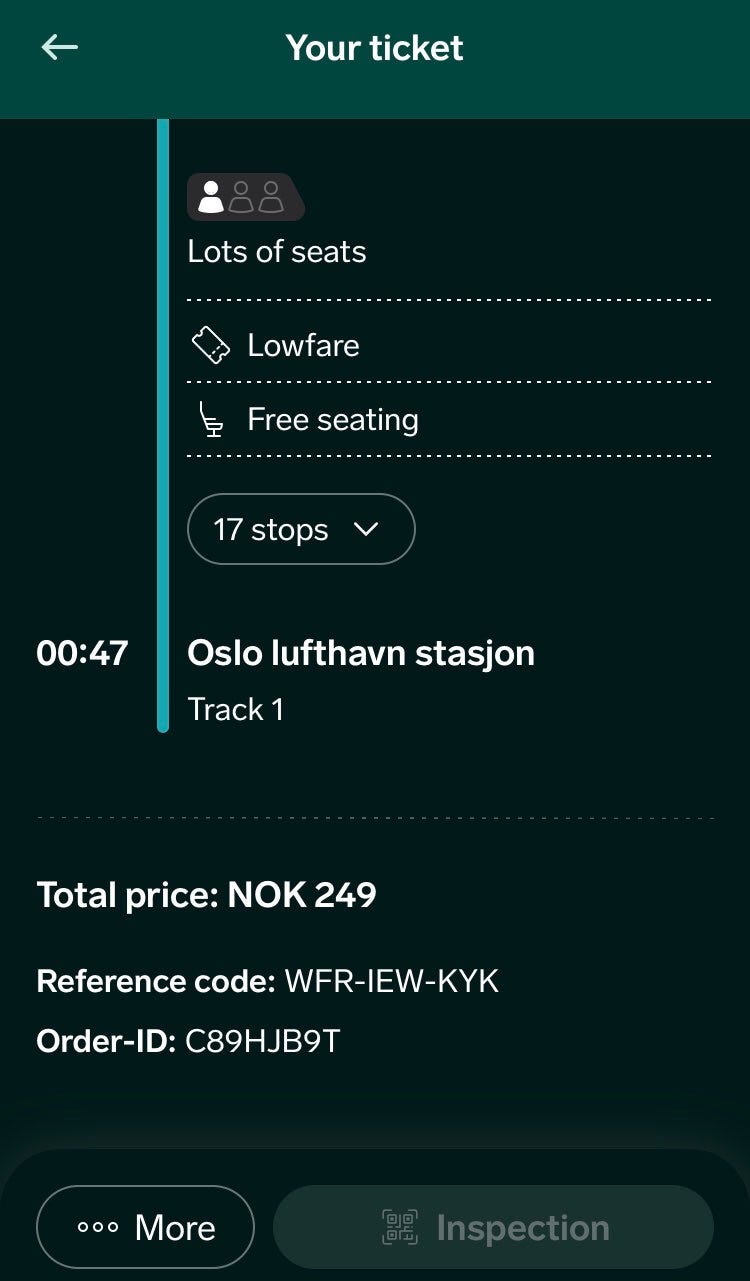Click the QR code inspection icon

400,1227
